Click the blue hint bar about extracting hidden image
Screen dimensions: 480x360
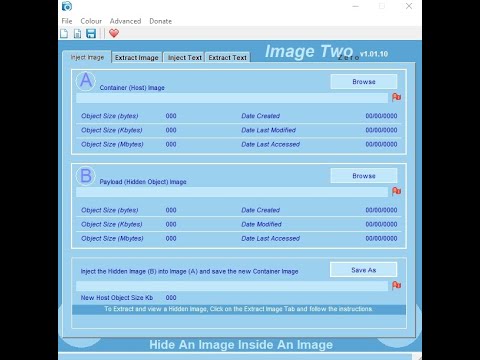[x=239, y=309]
